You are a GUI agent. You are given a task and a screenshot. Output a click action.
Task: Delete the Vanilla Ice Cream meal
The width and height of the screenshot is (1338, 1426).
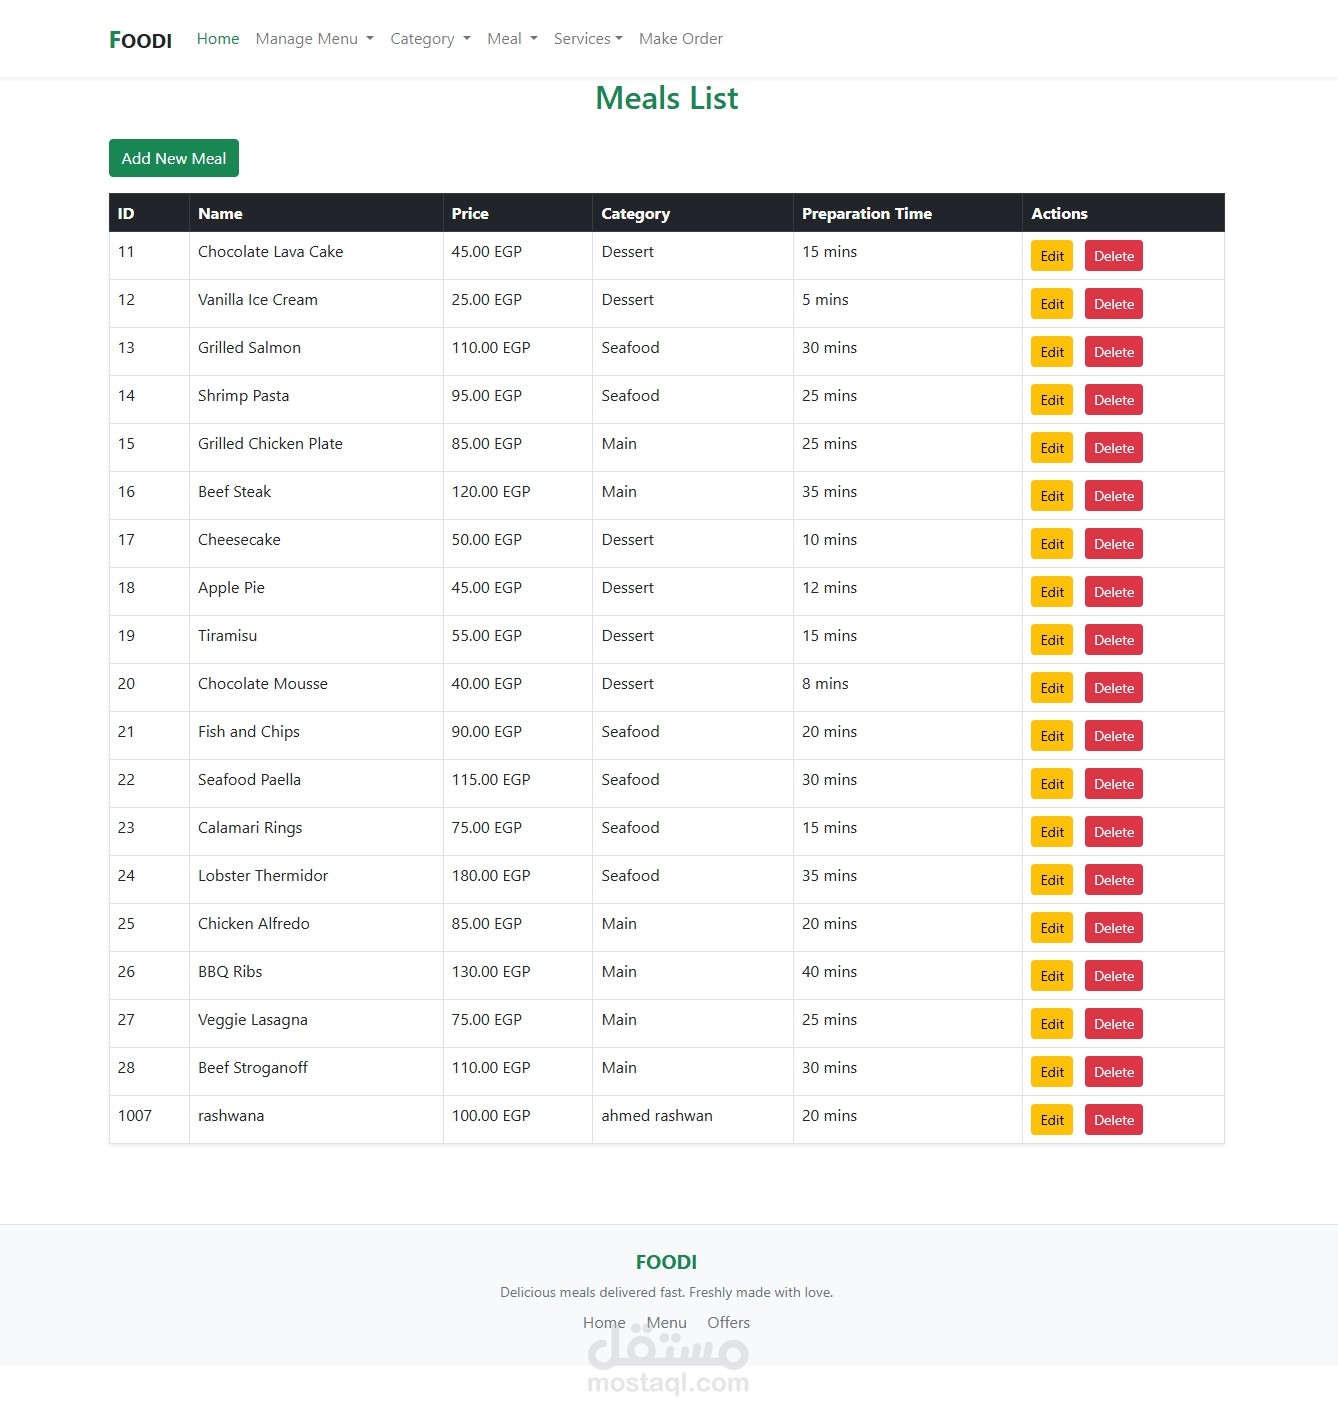(x=1113, y=304)
